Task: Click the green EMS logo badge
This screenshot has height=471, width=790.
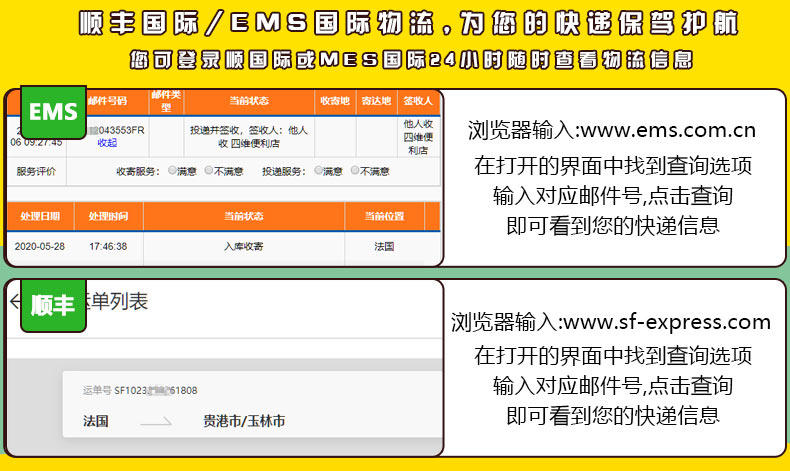Action: click(x=53, y=112)
